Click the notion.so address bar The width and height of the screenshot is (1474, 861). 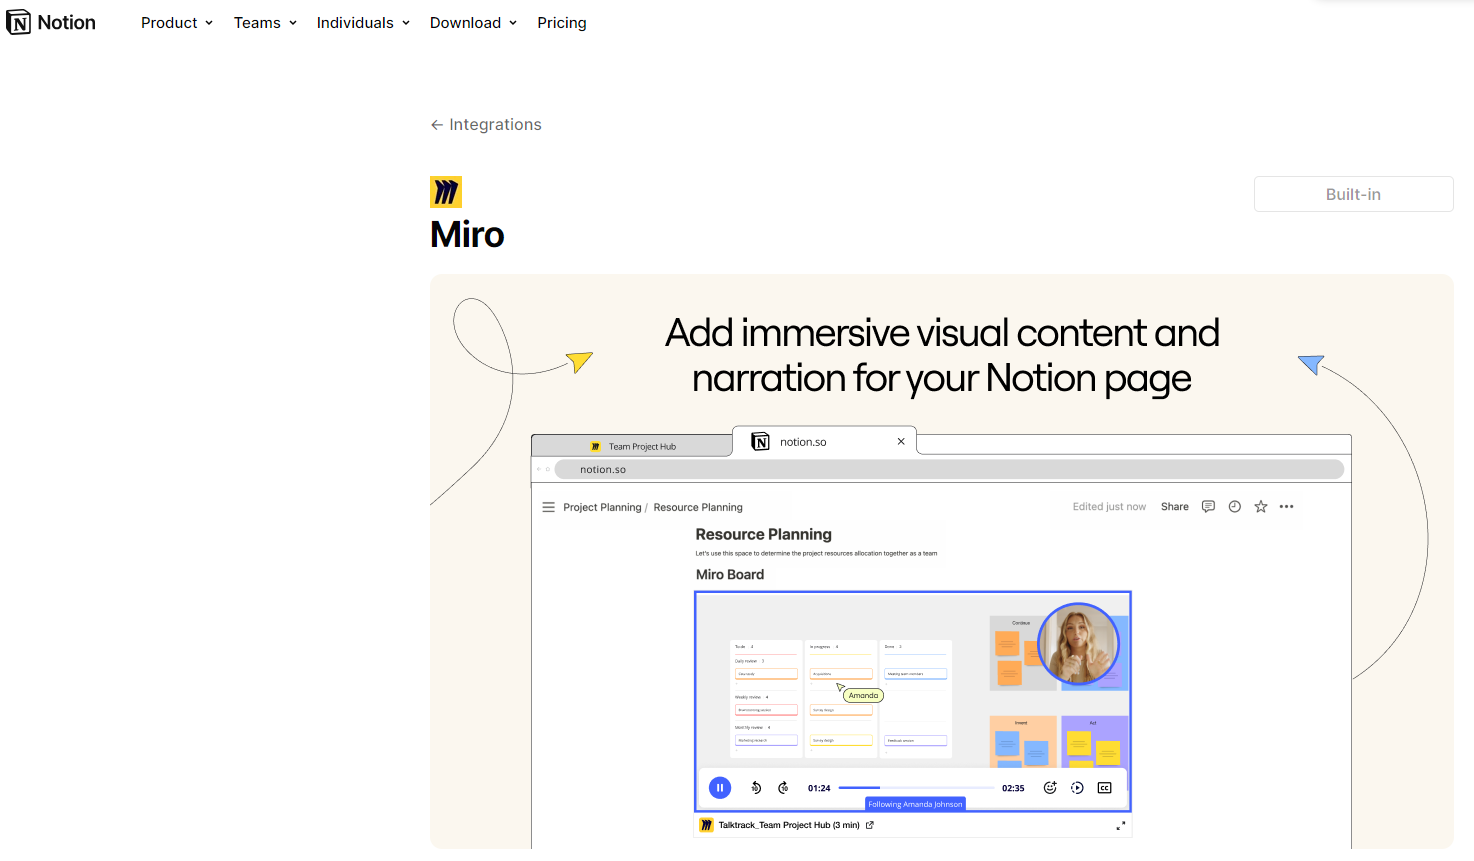(949, 469)
